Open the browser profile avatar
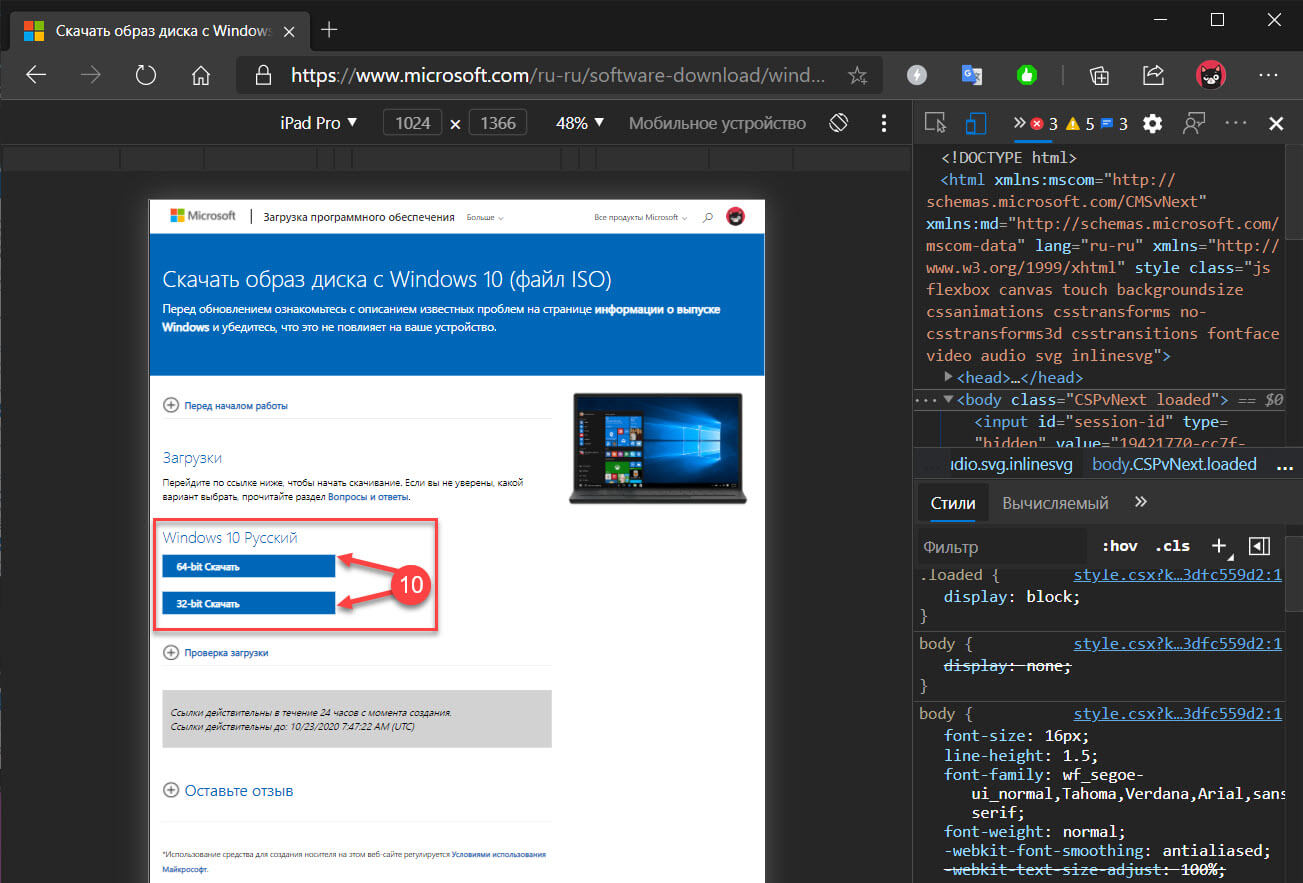The image size is (1303, 883). [1212, 75]
